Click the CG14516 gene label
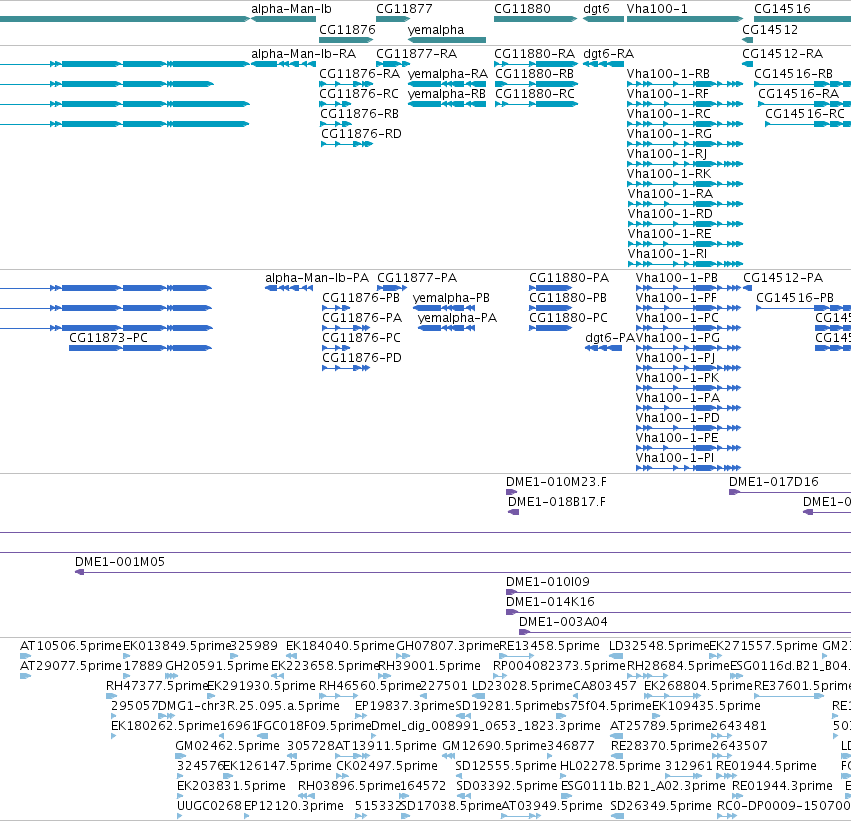Image resolution: width=851 pixels, height=821 pixels. (782, 9)
